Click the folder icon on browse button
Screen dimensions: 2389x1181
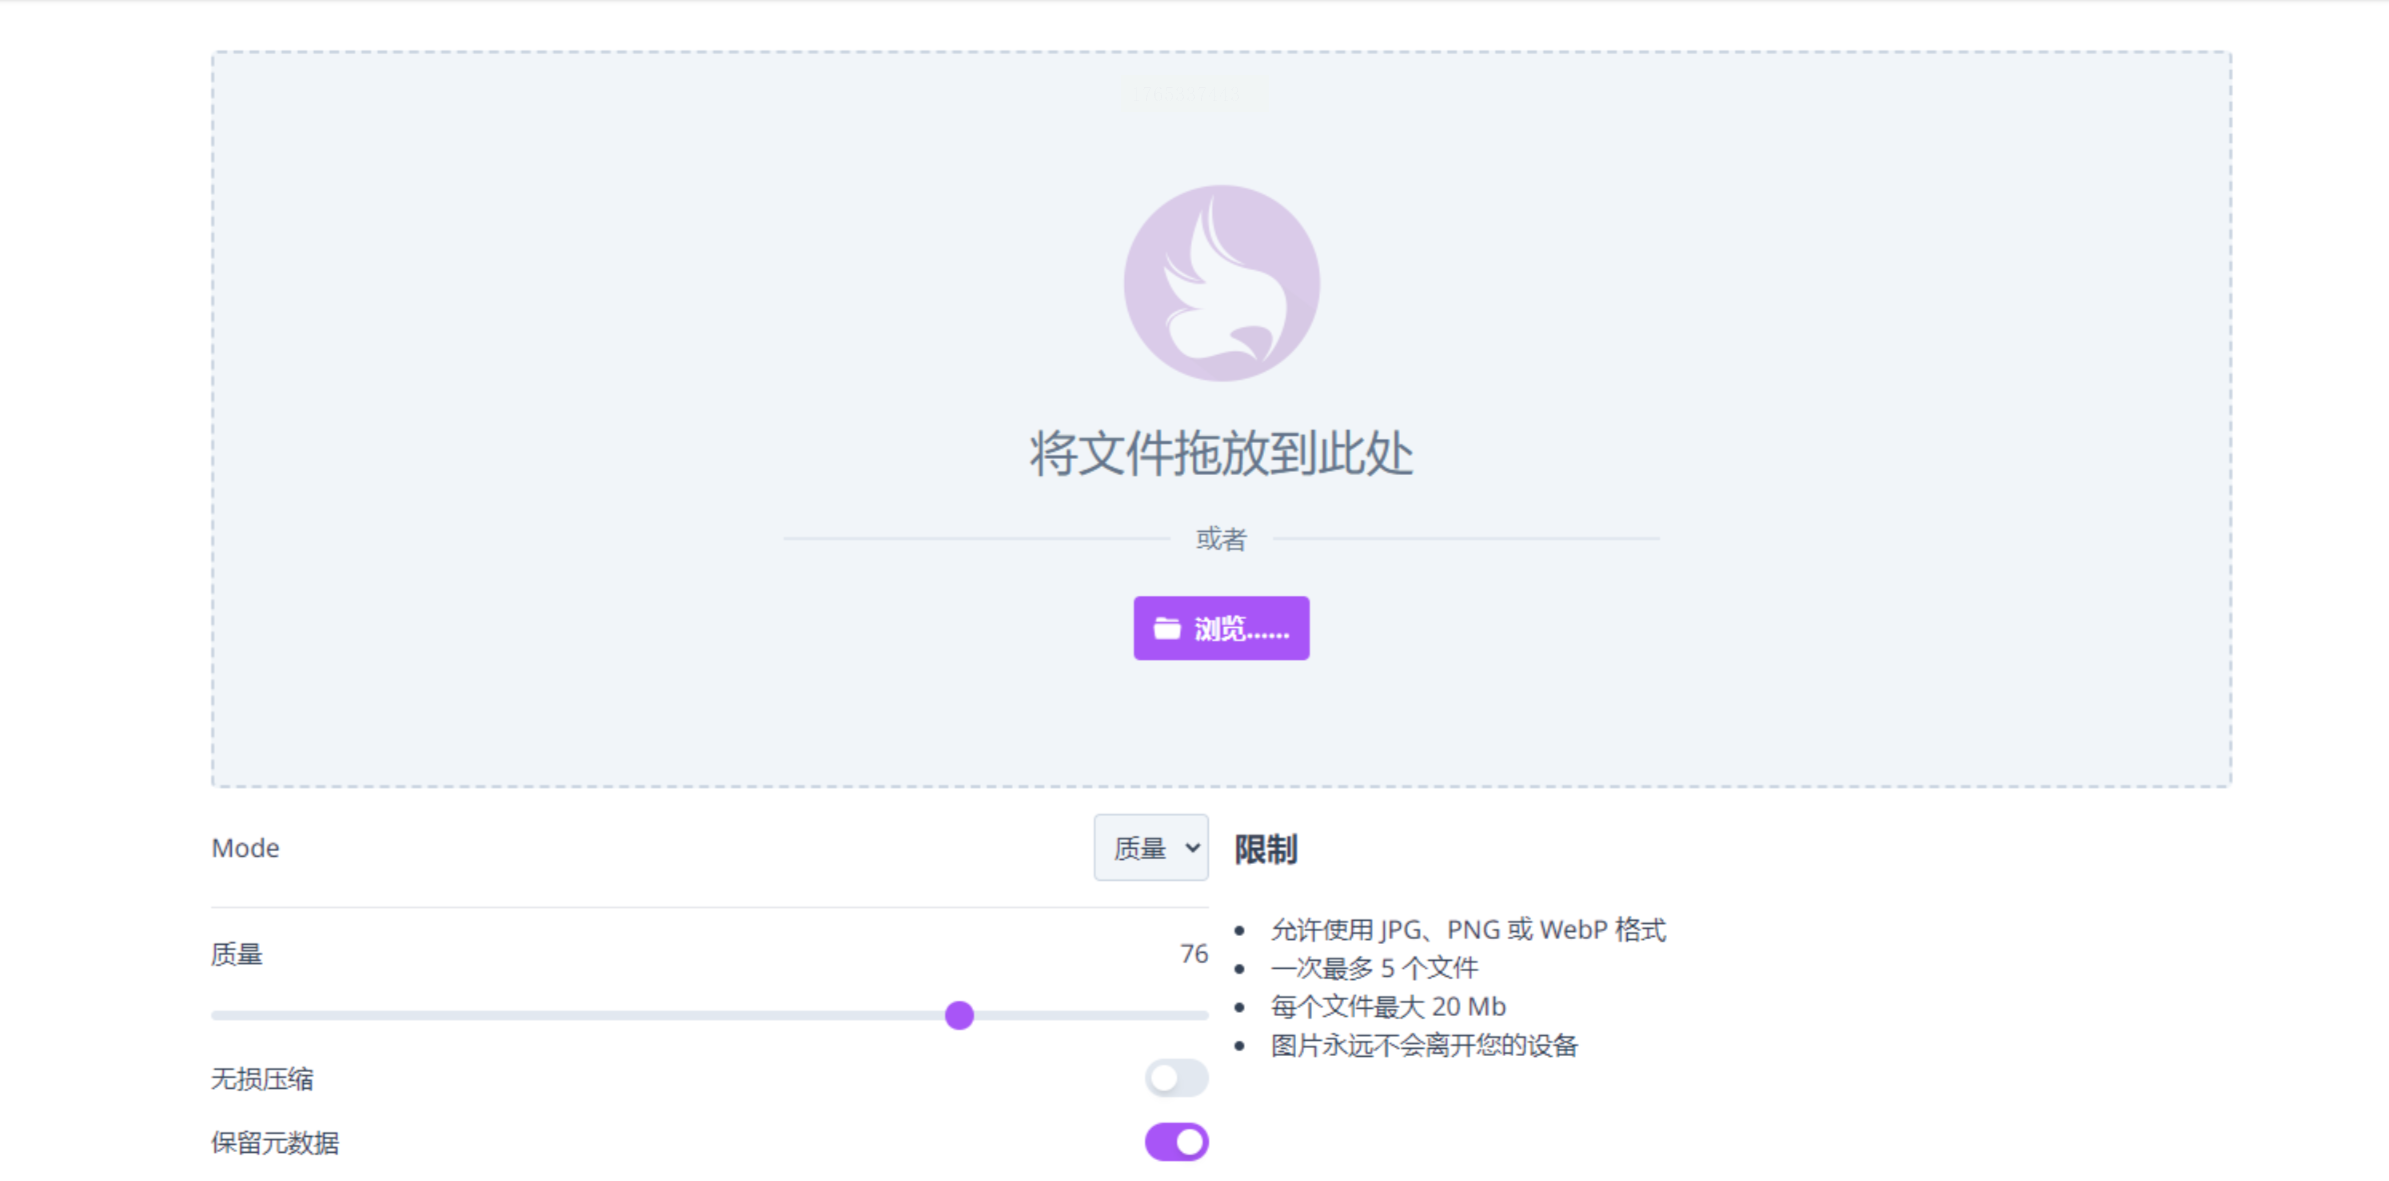(1166, 629)
